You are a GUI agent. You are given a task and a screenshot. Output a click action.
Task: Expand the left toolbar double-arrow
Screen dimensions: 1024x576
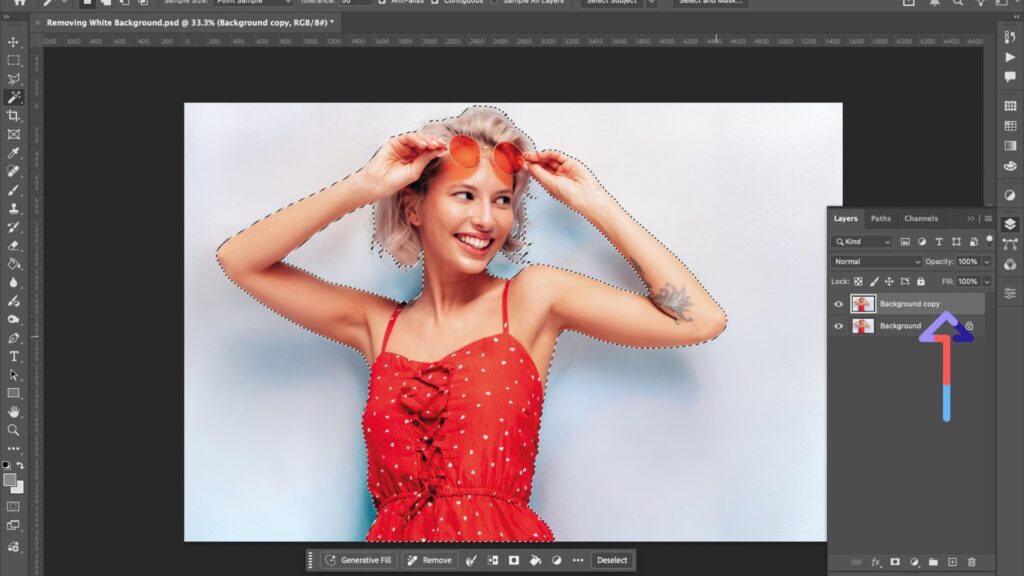pyautogui.click(x=6, y=16)
